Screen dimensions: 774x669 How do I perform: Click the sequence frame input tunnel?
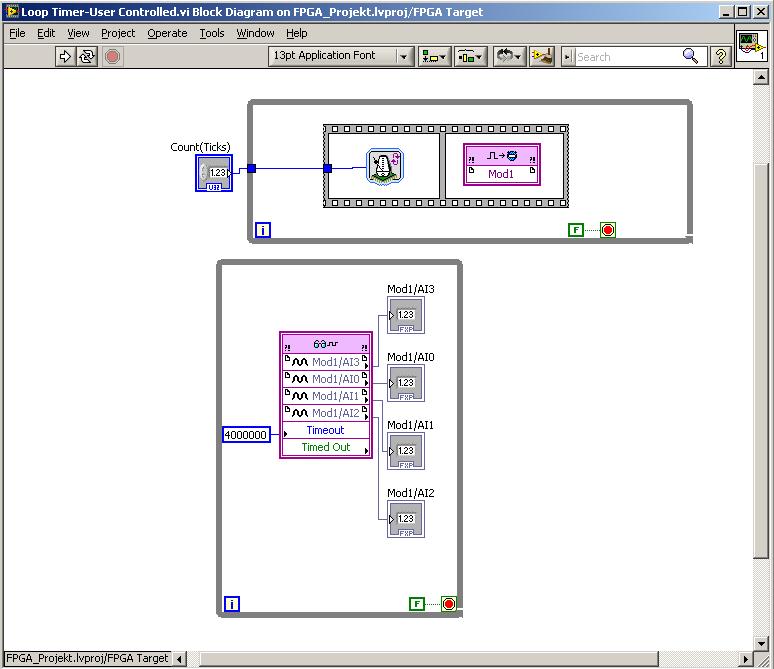coord(327,168)
